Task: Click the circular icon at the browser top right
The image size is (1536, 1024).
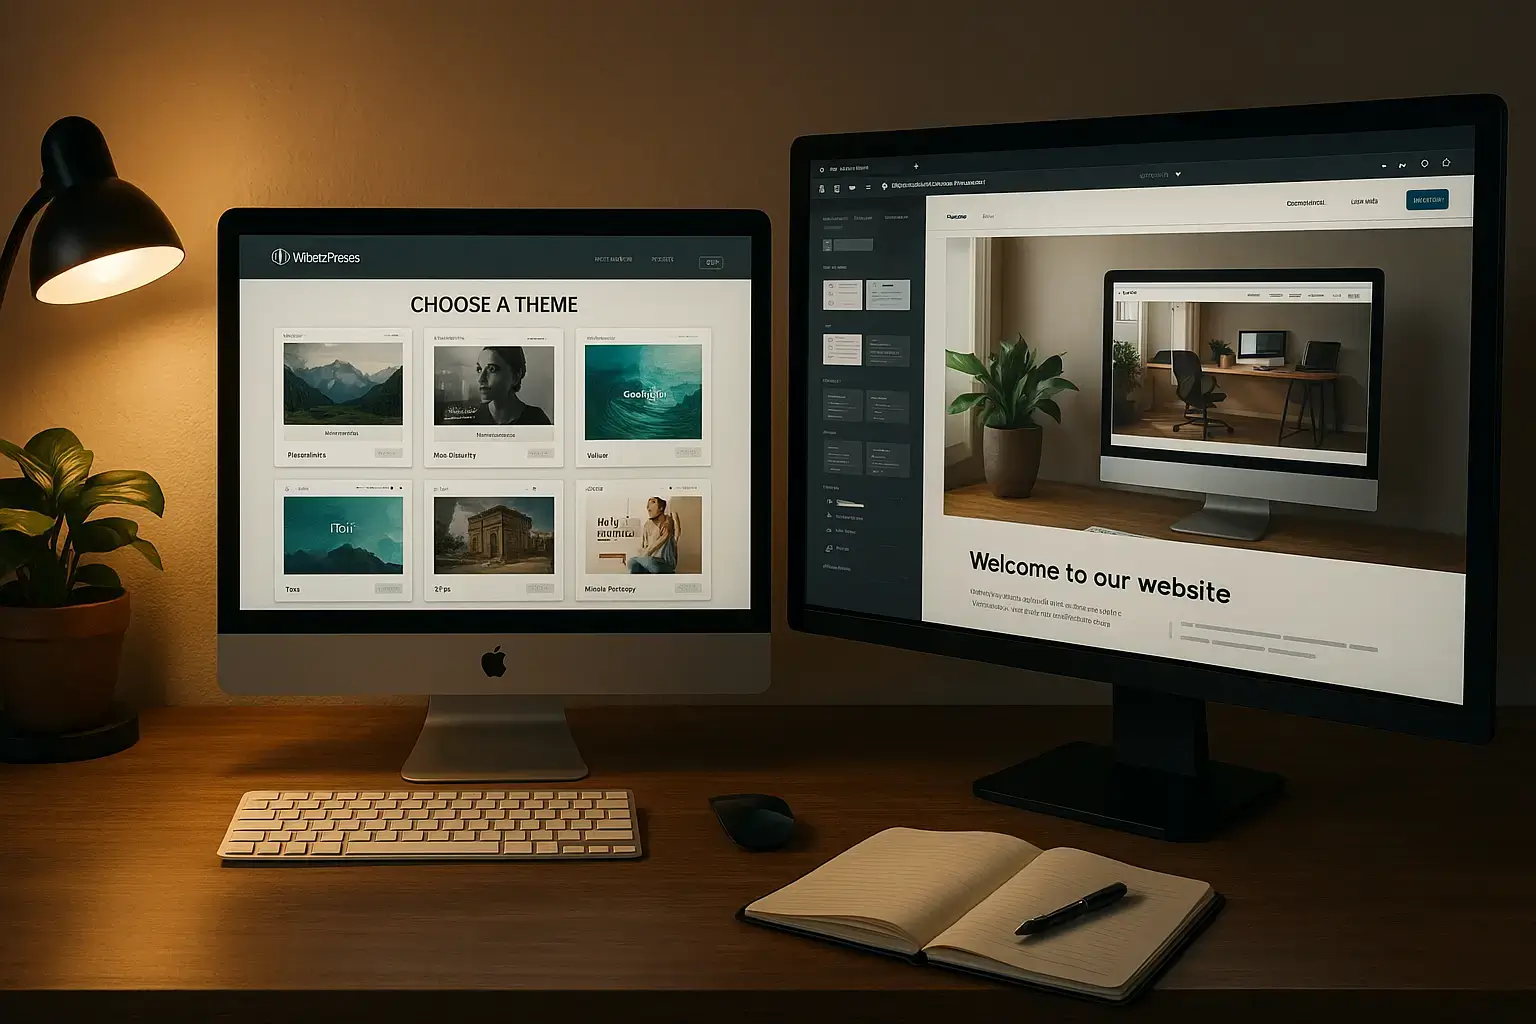Action: (1425, 161)
